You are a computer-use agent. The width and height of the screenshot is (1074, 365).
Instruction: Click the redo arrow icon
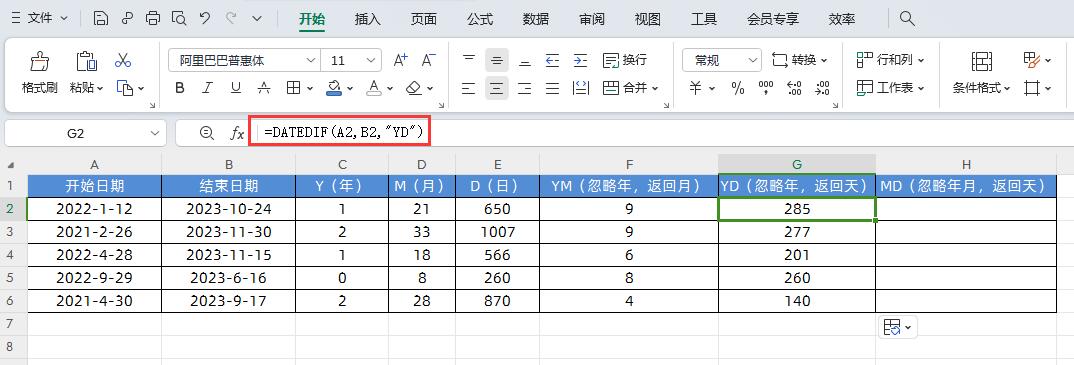231,18
